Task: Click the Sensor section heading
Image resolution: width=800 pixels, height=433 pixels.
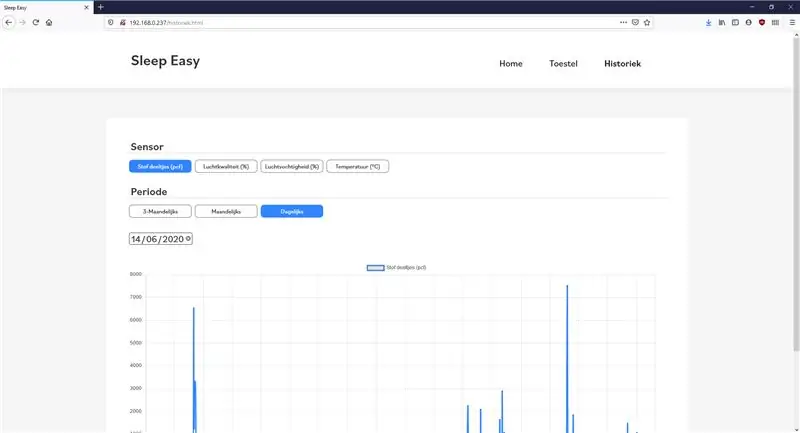Action: [147, 147]
